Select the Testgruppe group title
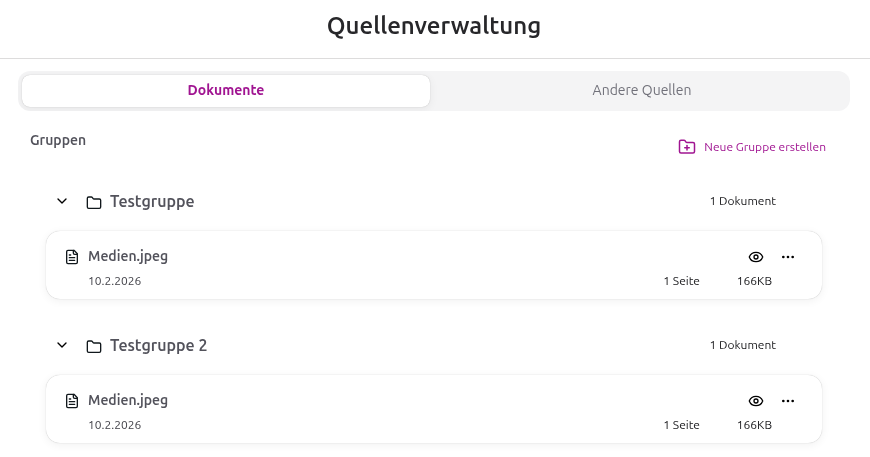 (x=152, y=202)
